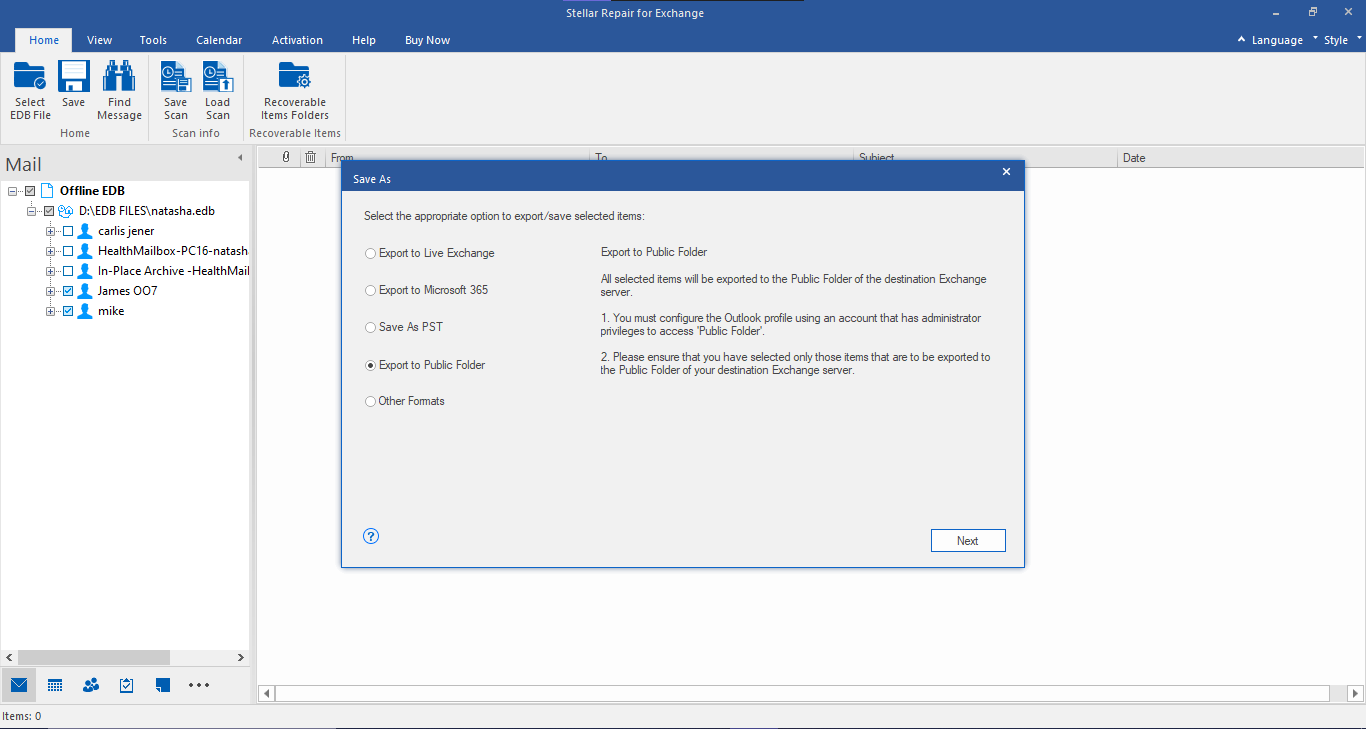Uncheck the mike mailbox
Image resolution: width=1366 pixels, height=729 pixels.
[68, 311]
